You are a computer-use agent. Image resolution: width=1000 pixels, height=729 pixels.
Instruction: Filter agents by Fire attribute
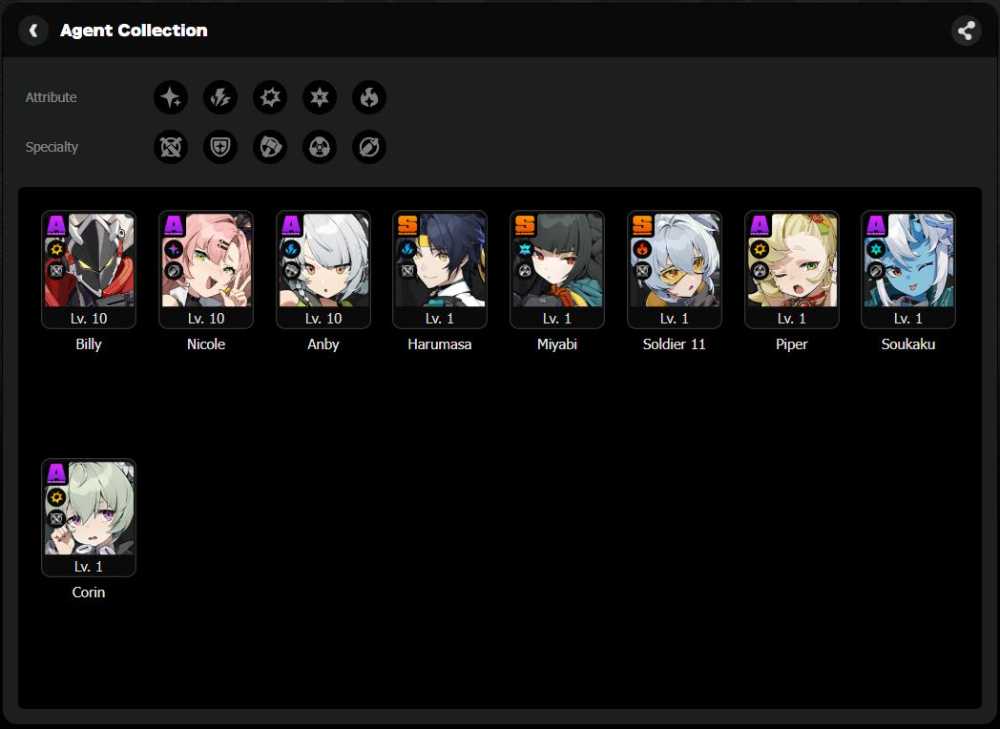[x=369, y=98]
